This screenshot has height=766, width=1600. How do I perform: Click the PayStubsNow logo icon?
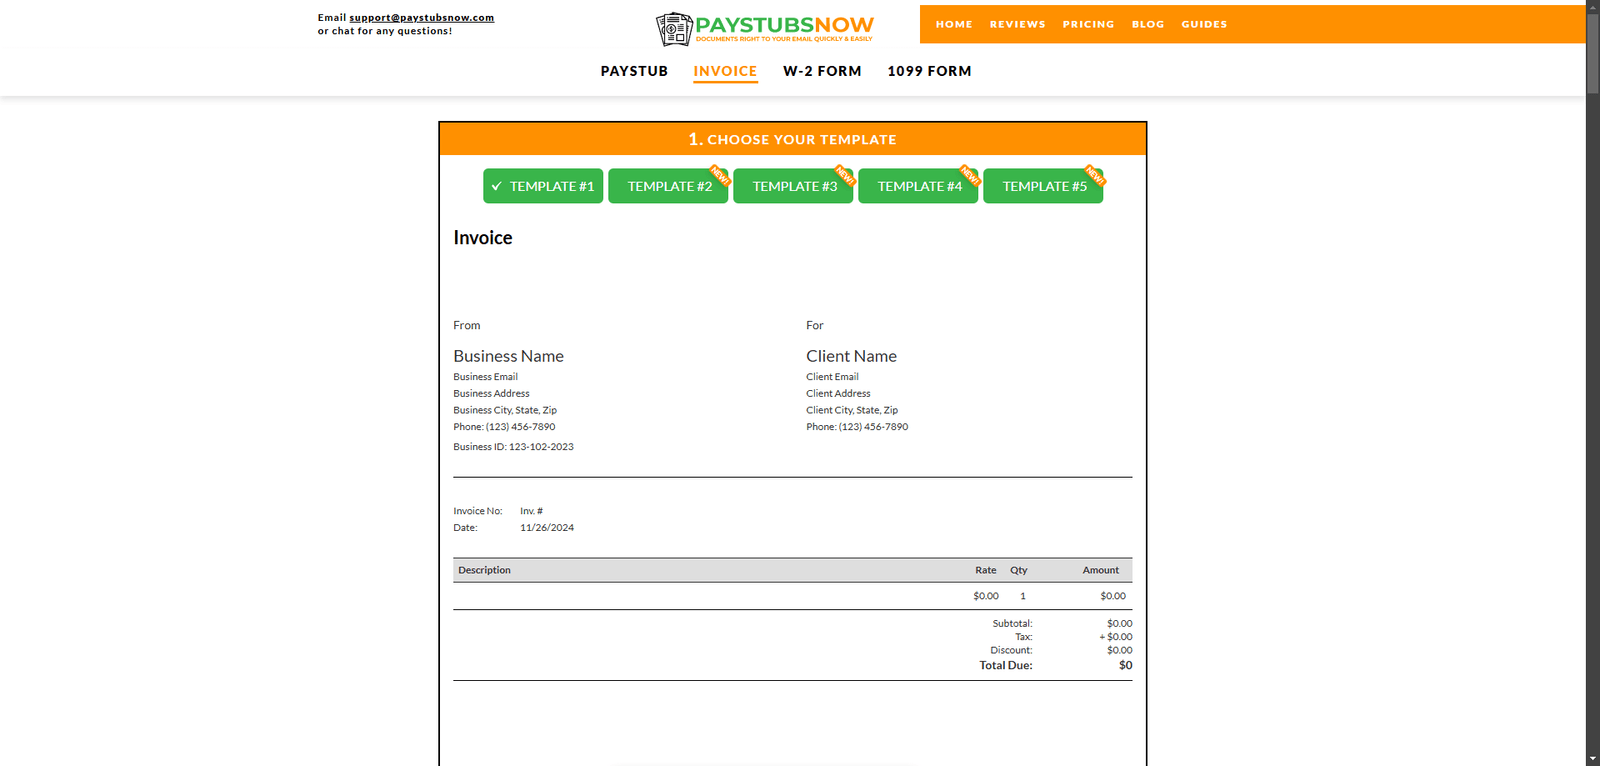click(674, 29)
